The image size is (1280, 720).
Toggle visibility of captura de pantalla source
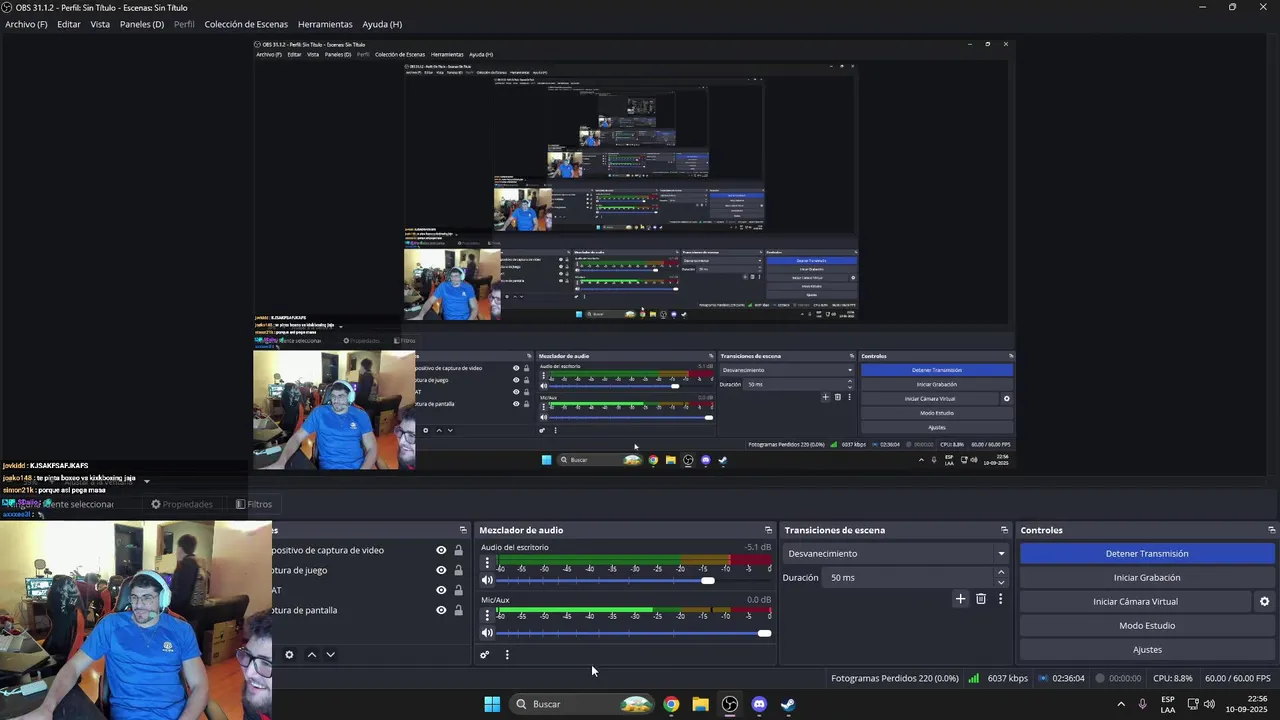point(441,610)
